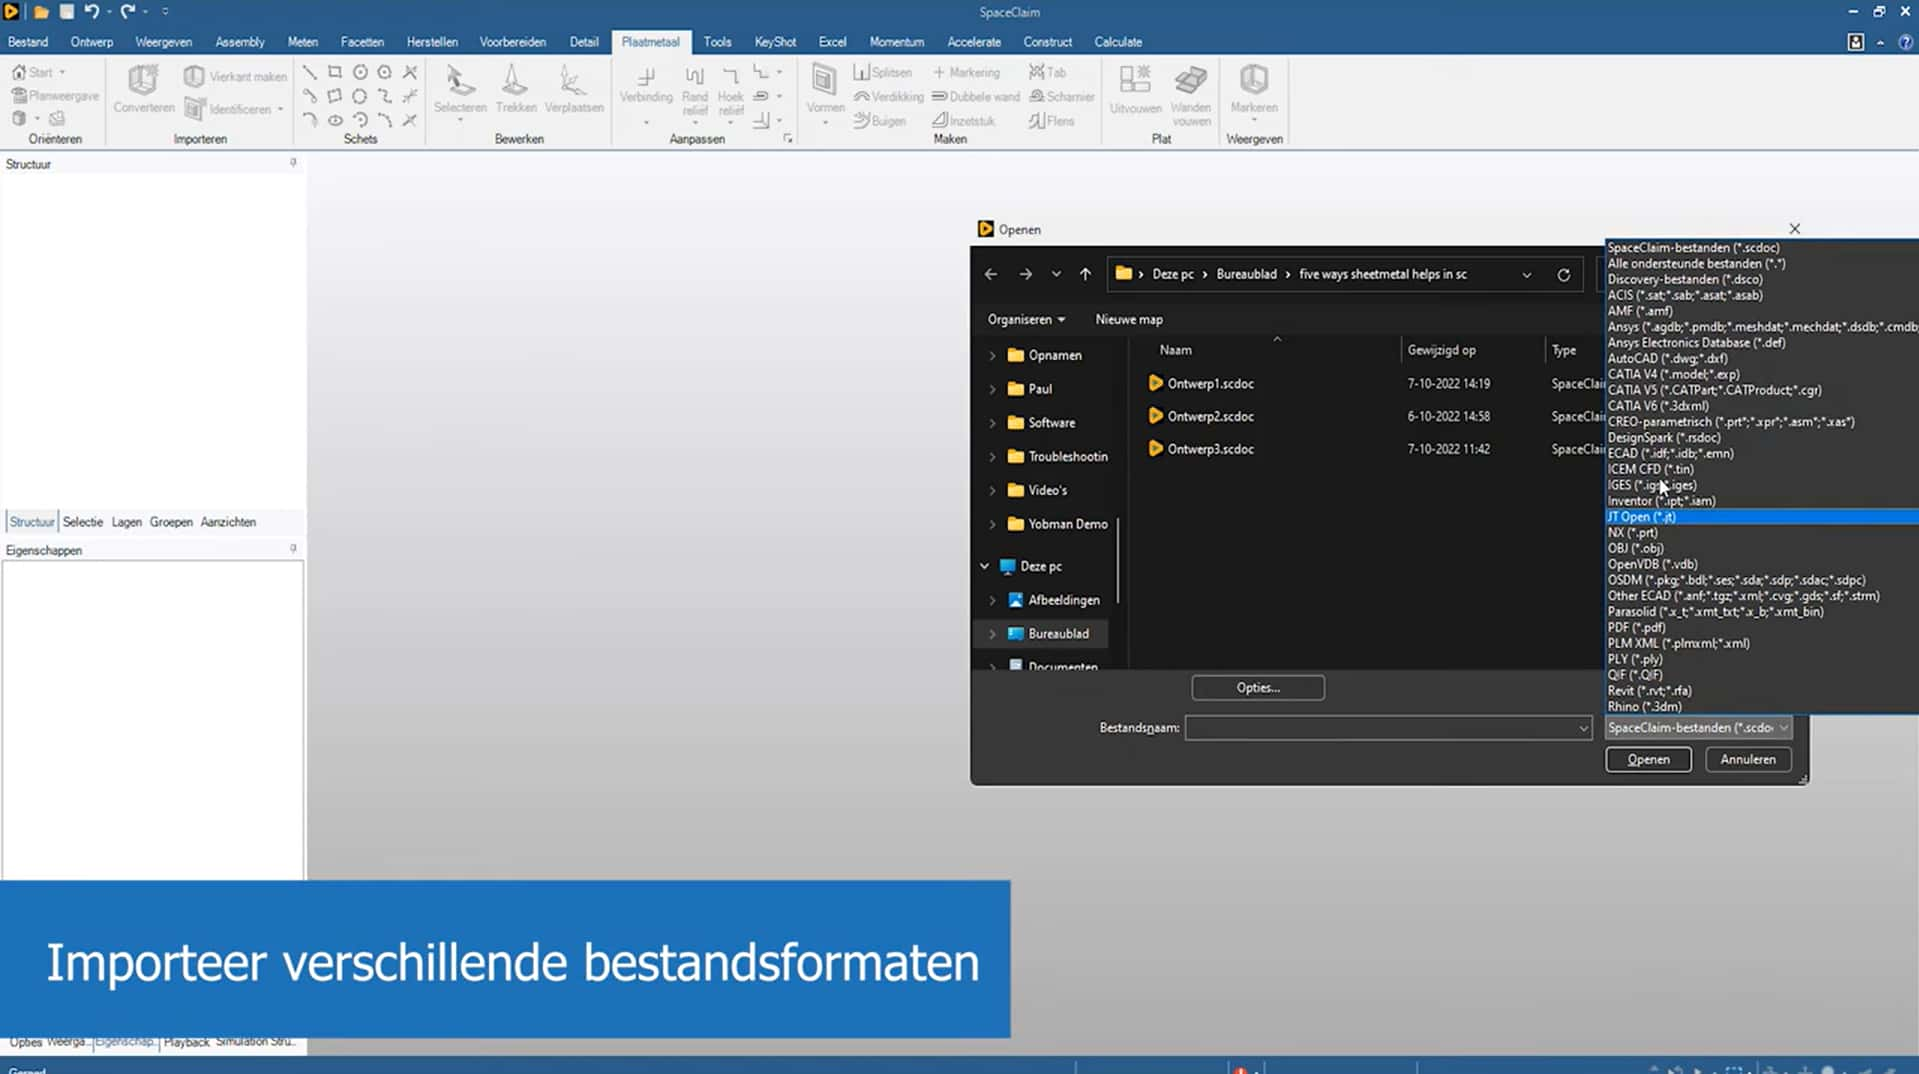Open recent locations dropdown chevron

pyautogui.click(x=1056, y=274)
